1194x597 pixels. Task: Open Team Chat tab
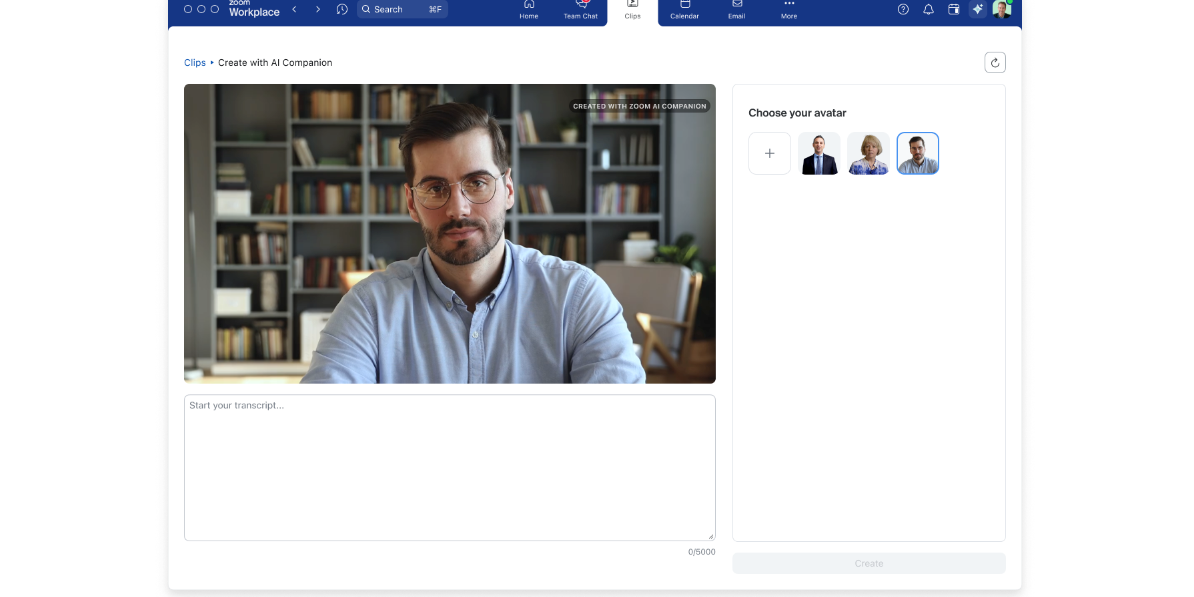580,10
